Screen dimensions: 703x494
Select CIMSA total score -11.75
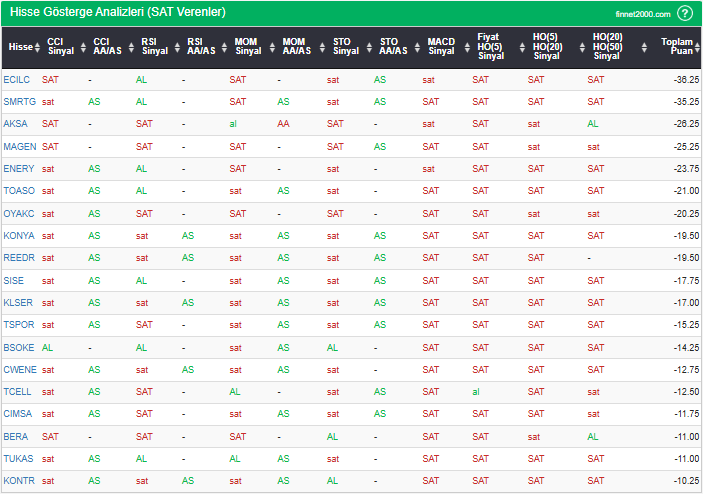tap(686, 413)
